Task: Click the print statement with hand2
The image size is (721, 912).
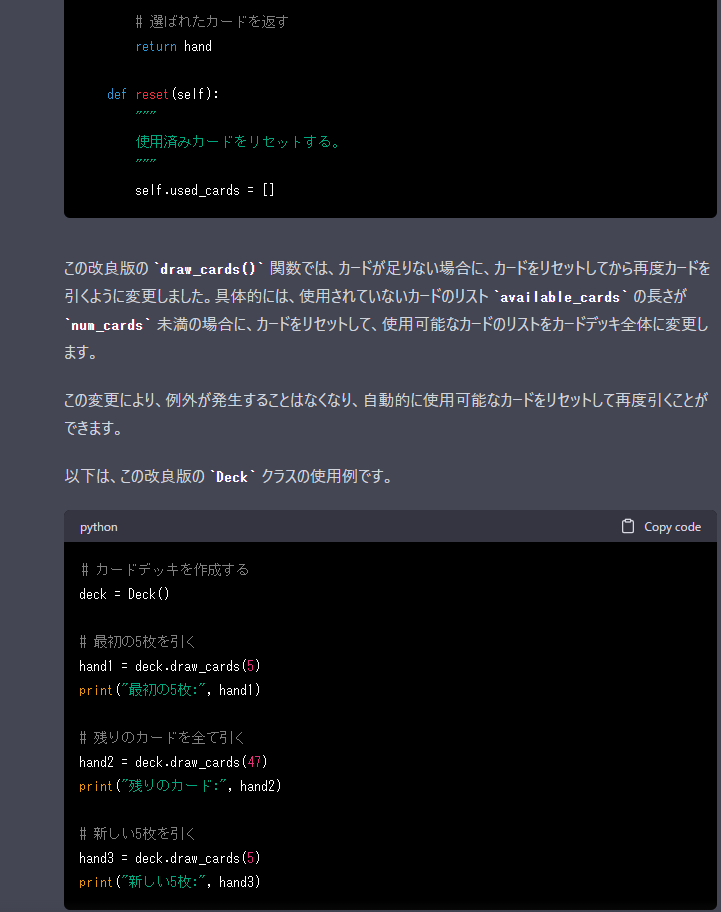Action: (180, 786)
